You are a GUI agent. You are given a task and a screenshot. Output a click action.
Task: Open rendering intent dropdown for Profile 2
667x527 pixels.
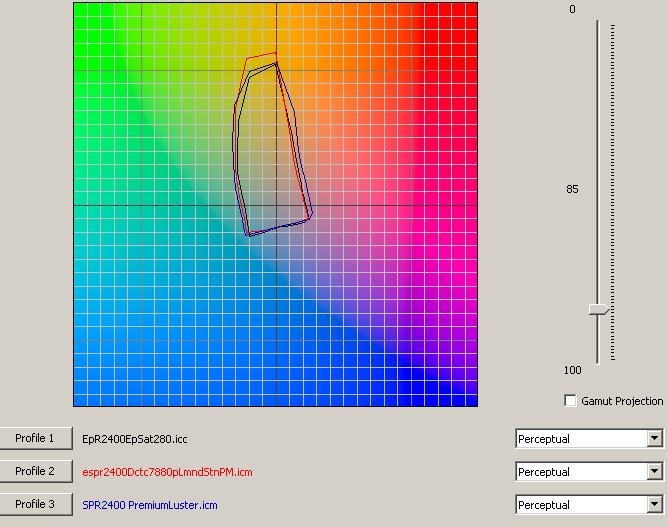click(654, 472)
